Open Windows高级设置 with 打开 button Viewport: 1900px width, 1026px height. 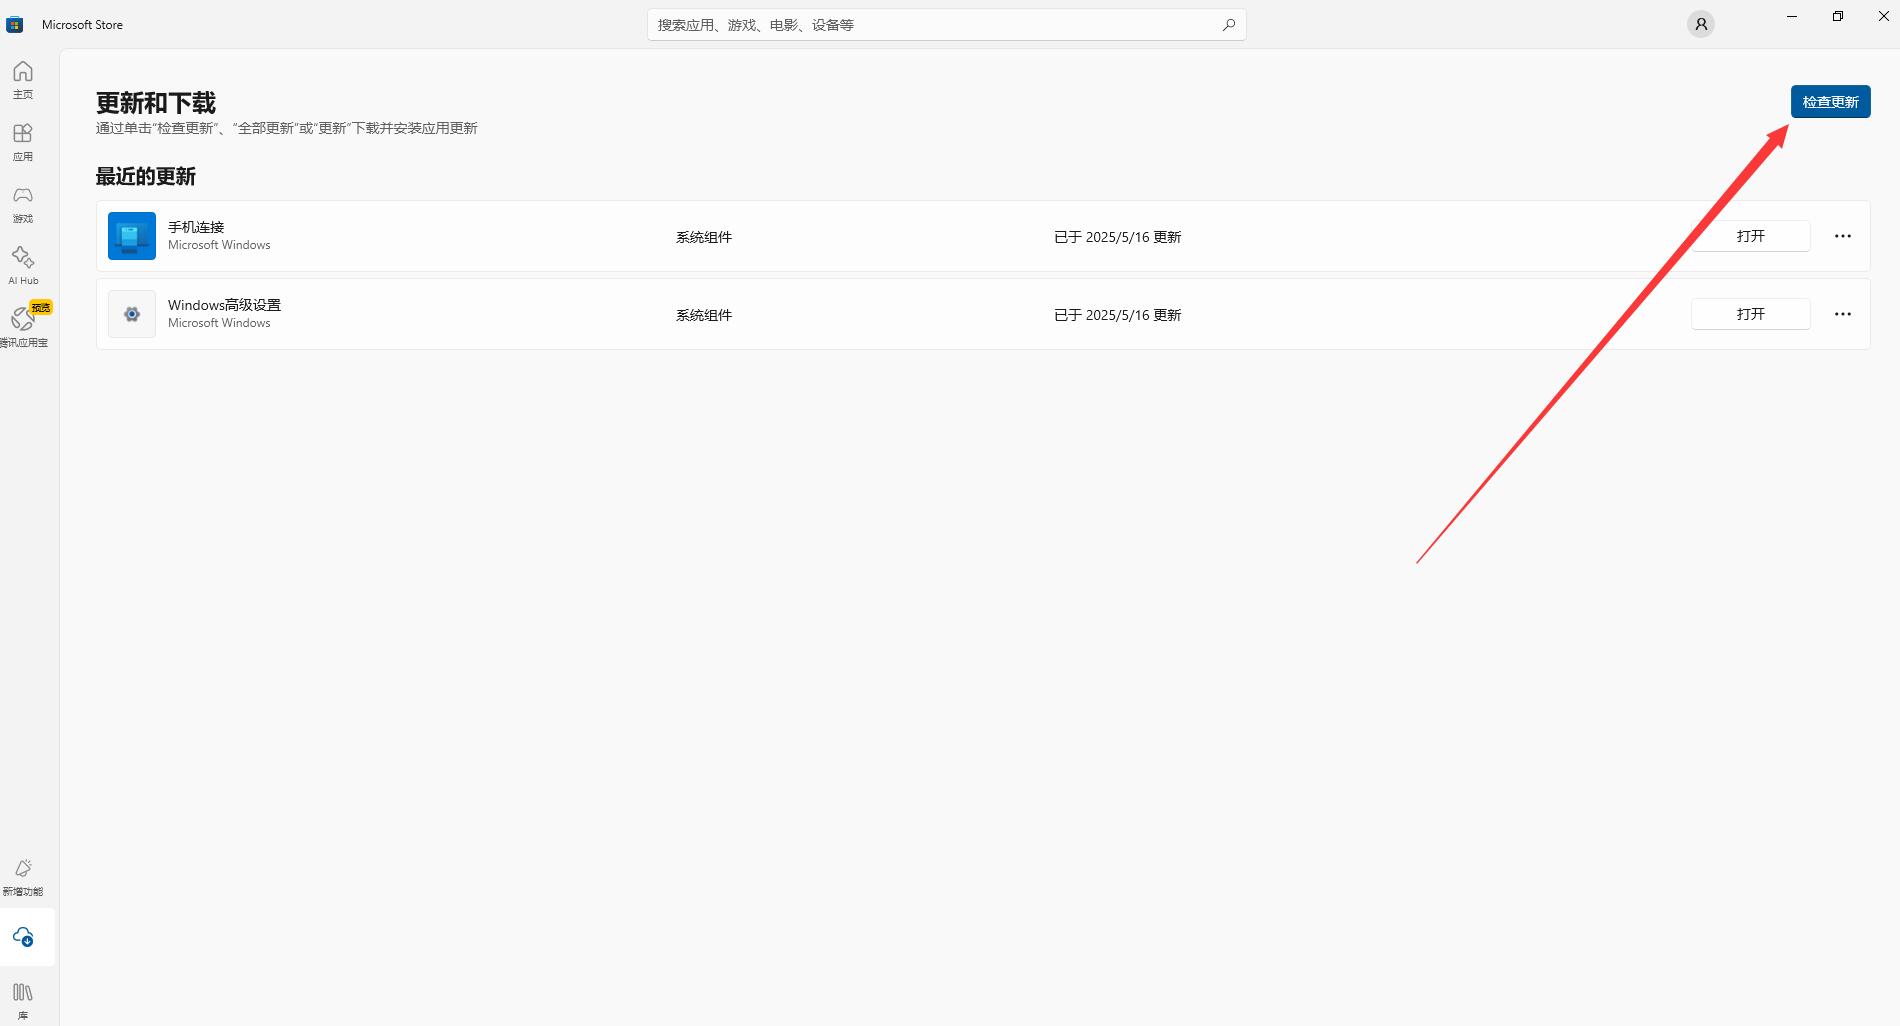[x=1750, y=314]
